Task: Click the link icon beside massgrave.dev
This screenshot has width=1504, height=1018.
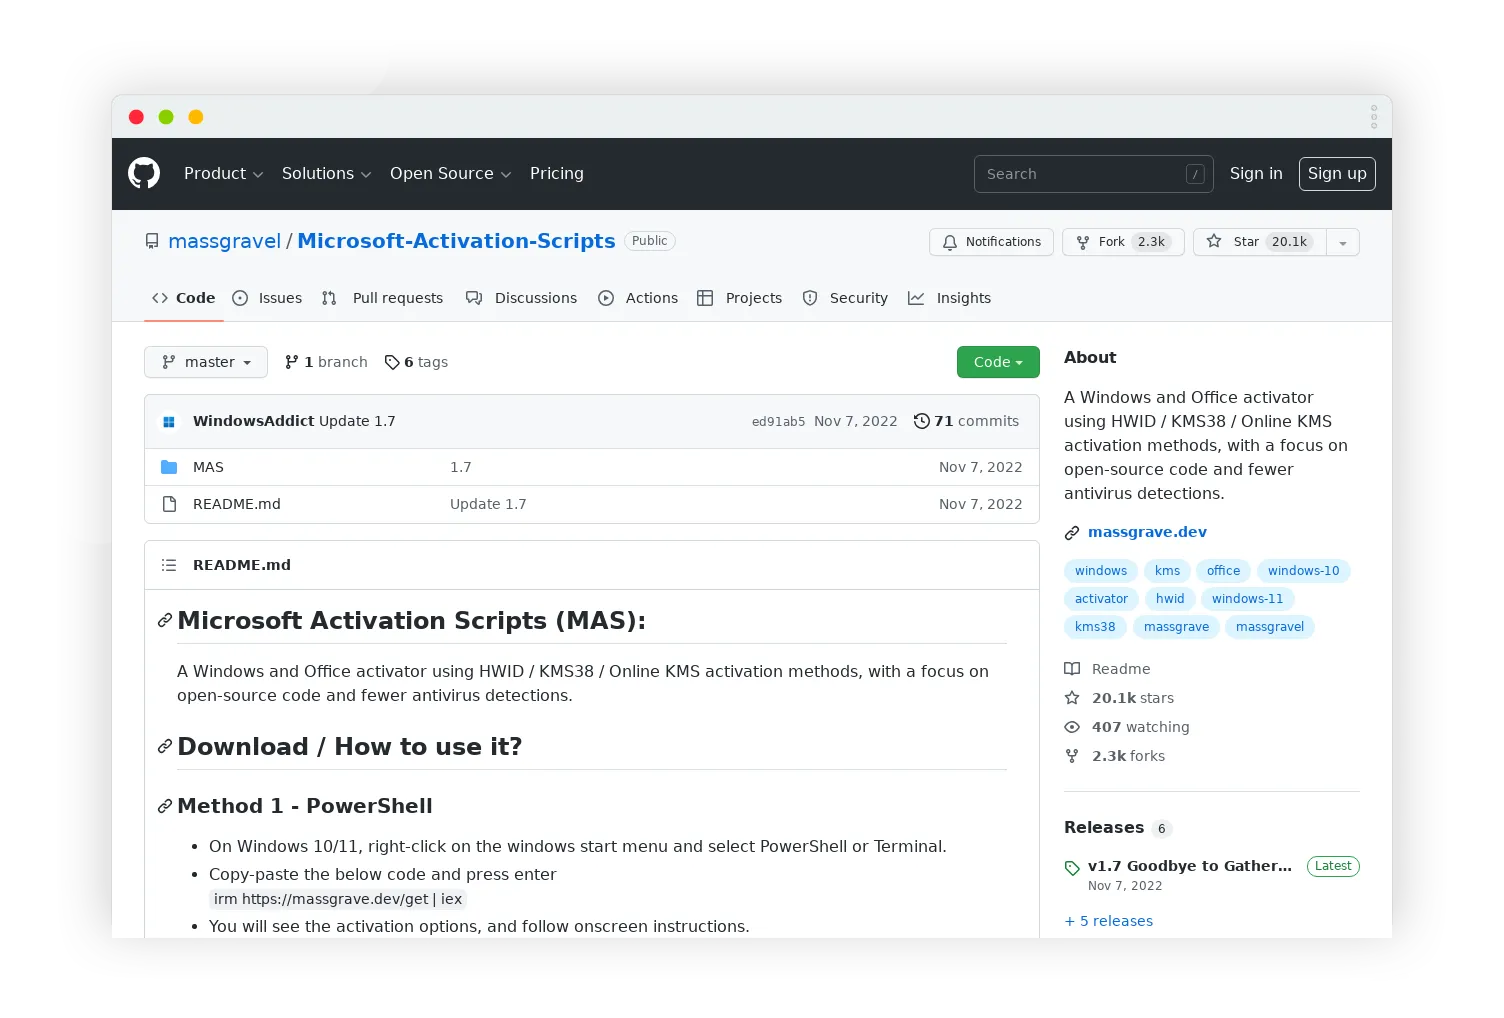Action: 1072,532
